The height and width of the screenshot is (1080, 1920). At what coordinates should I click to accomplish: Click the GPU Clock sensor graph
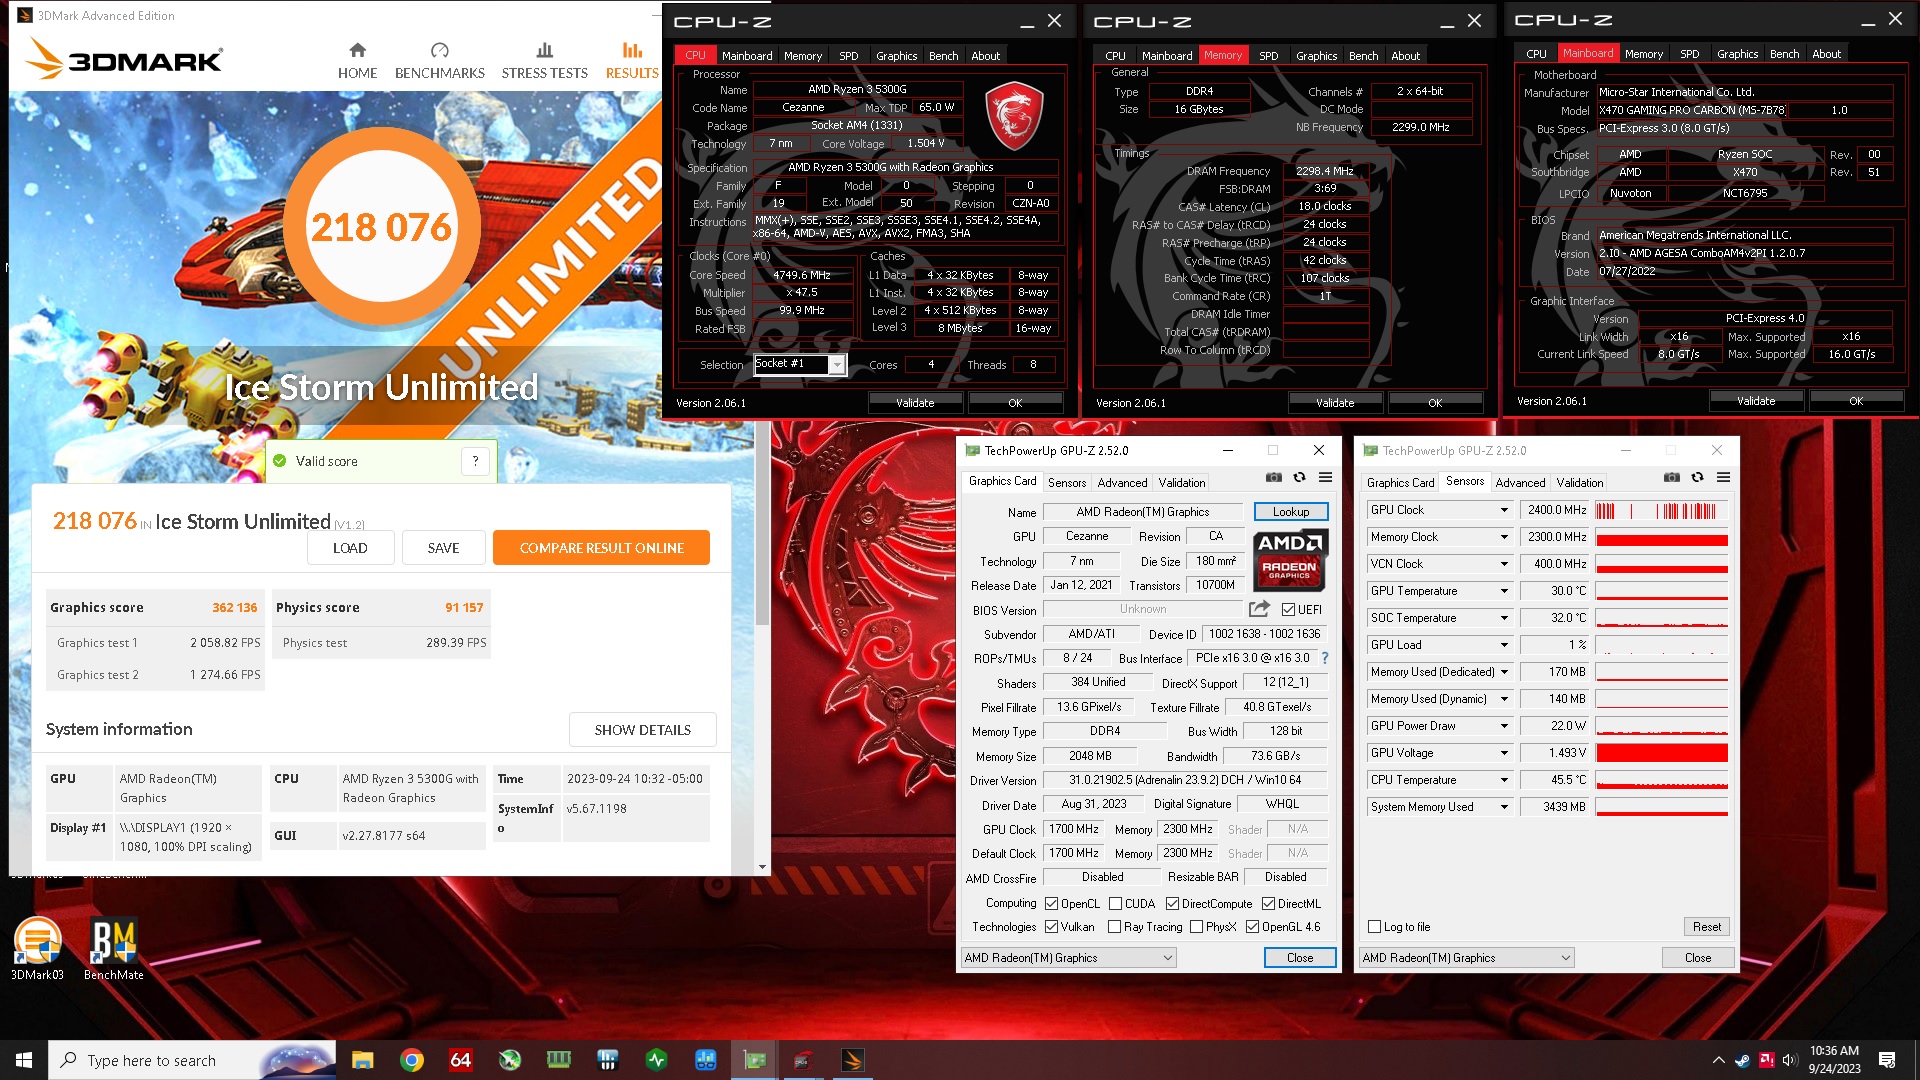point(1661,510)
